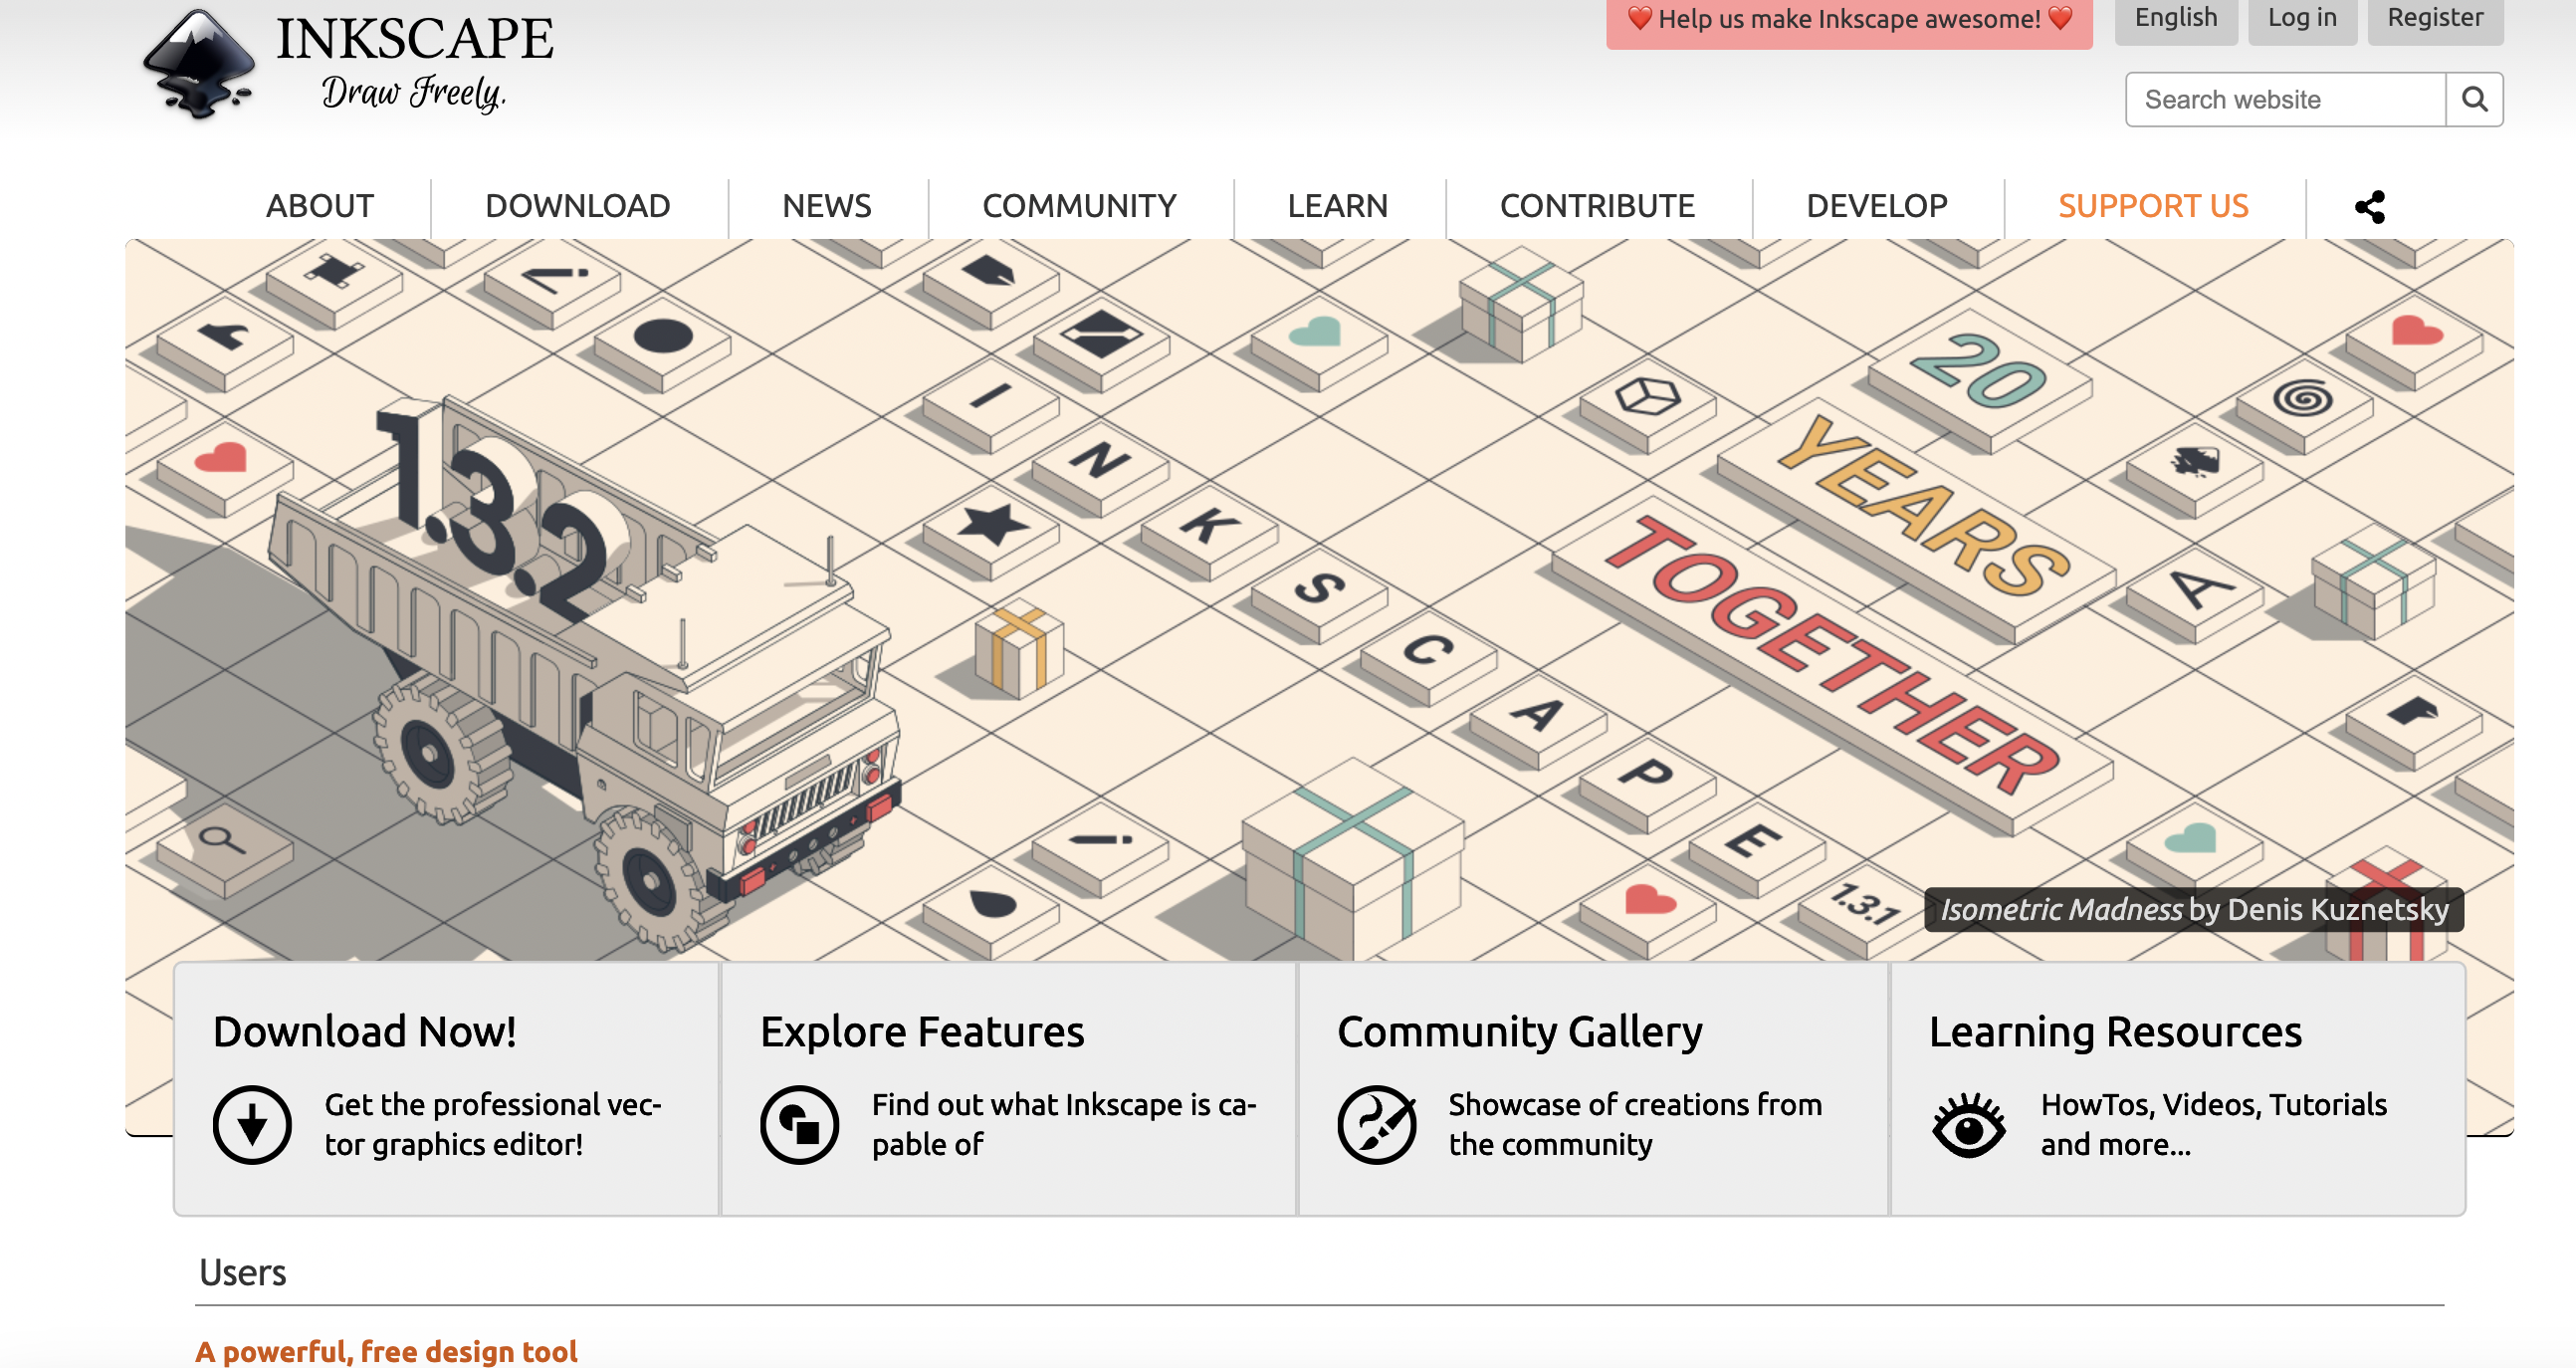Click the Inkscape mountain logo icon
The width and height of the screenshot is (2576, 1368).
click(x=199, y=64)
